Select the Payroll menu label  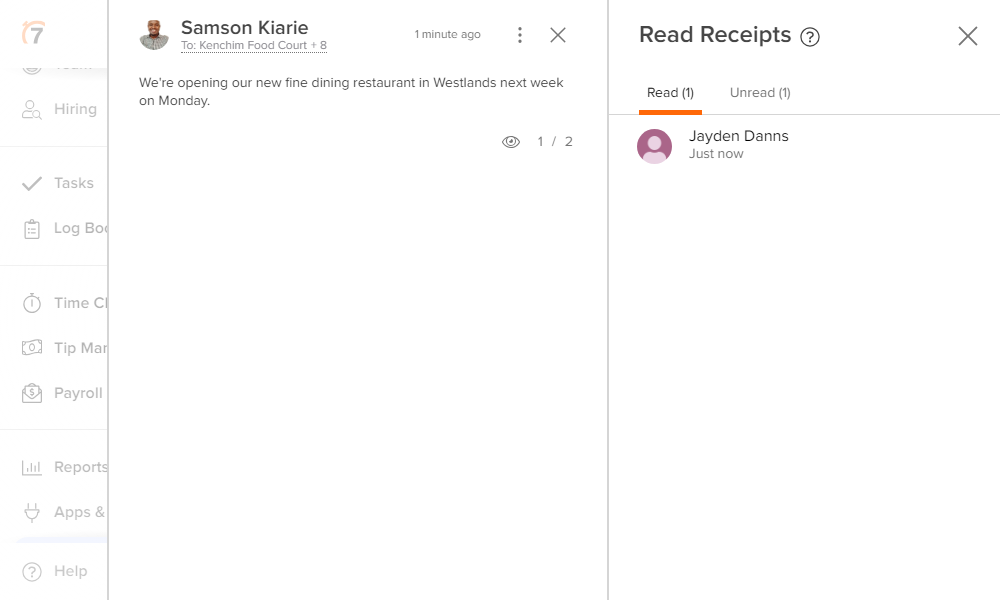point(78,393)
